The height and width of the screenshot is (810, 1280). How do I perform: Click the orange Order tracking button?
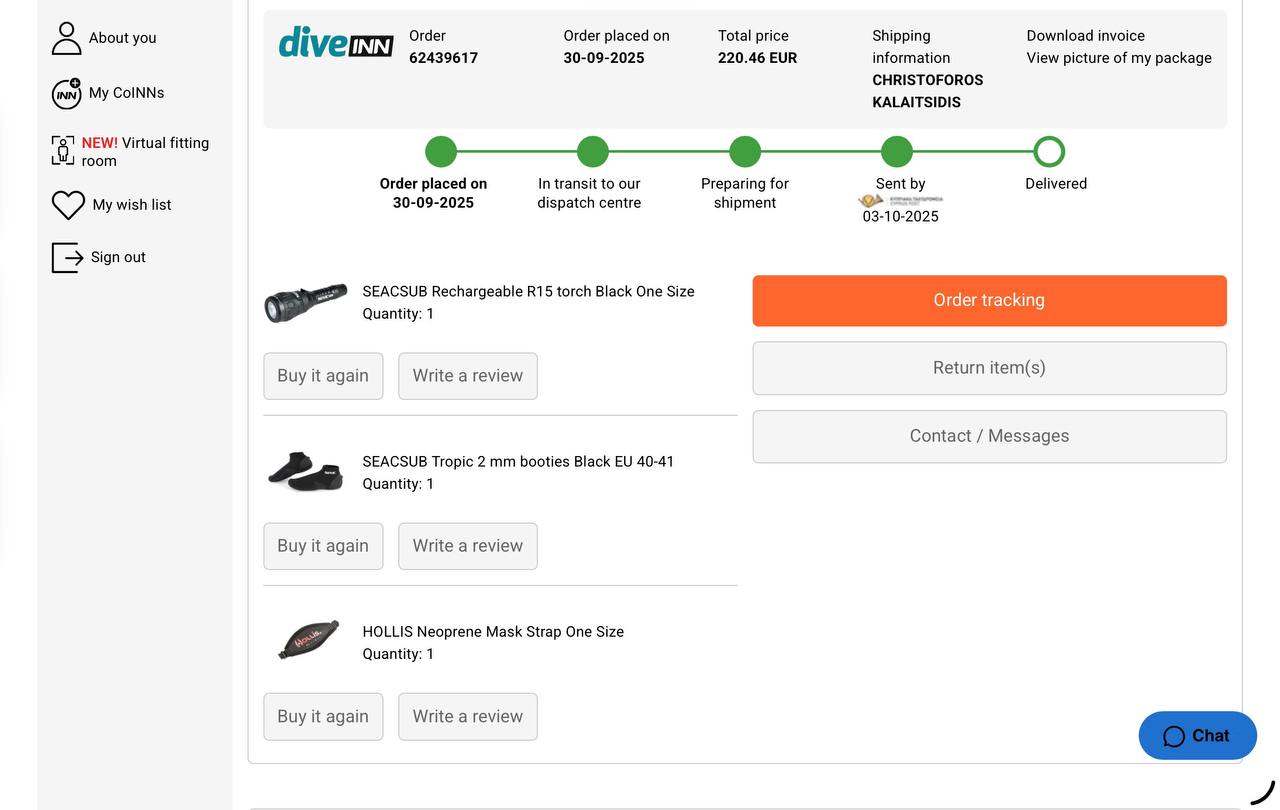tap(989, 300)
